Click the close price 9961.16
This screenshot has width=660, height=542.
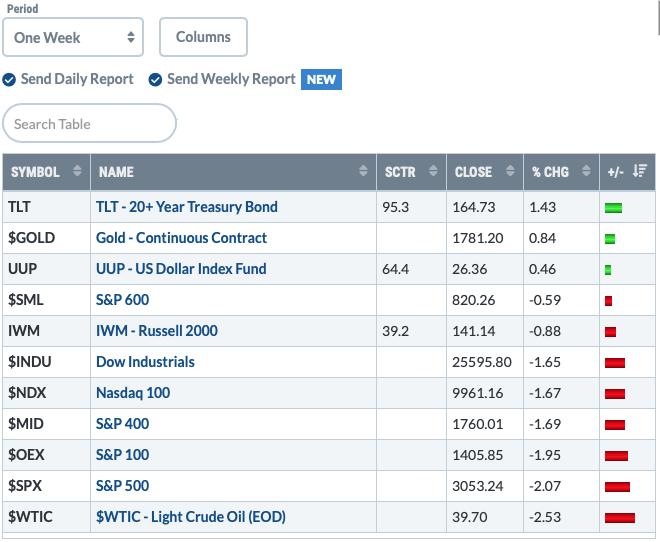coord(477,393)
